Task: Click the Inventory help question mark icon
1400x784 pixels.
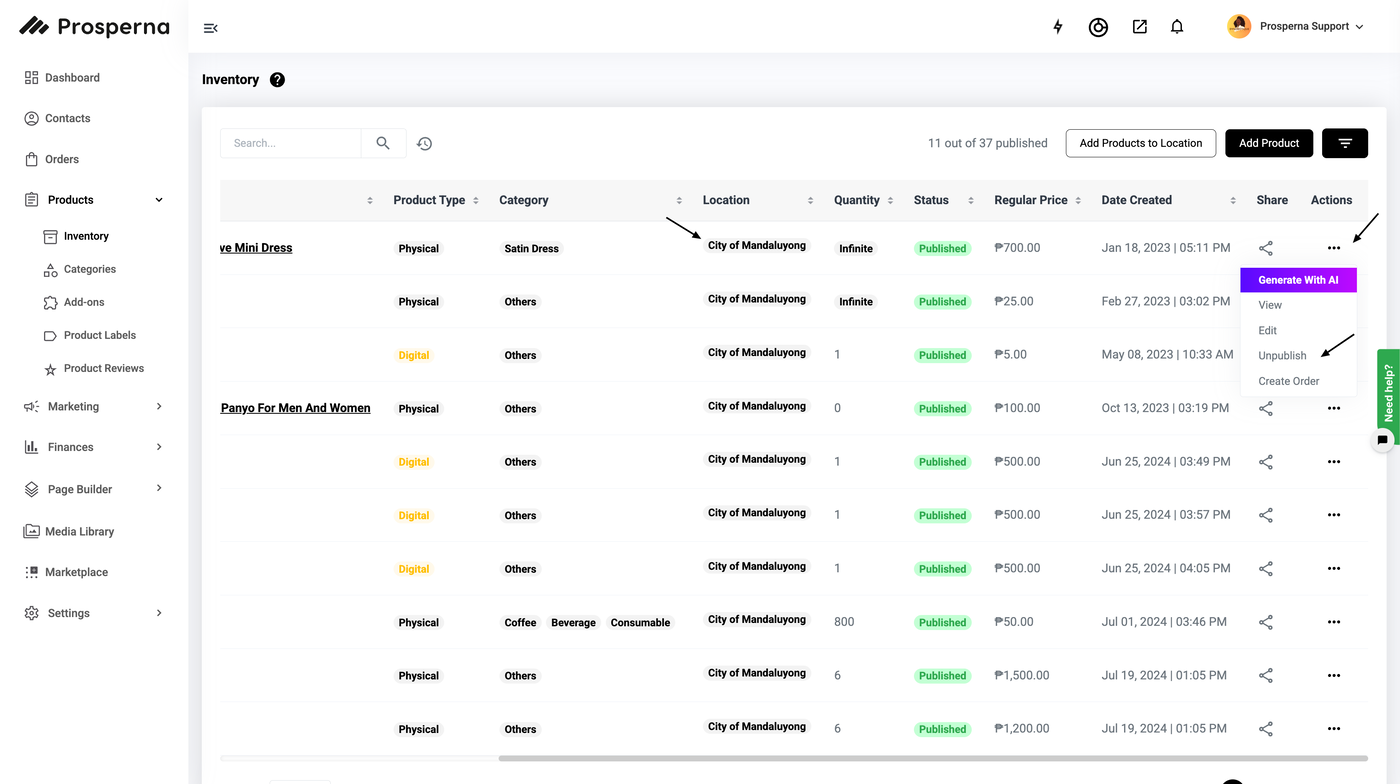Action: coord(277,80)
